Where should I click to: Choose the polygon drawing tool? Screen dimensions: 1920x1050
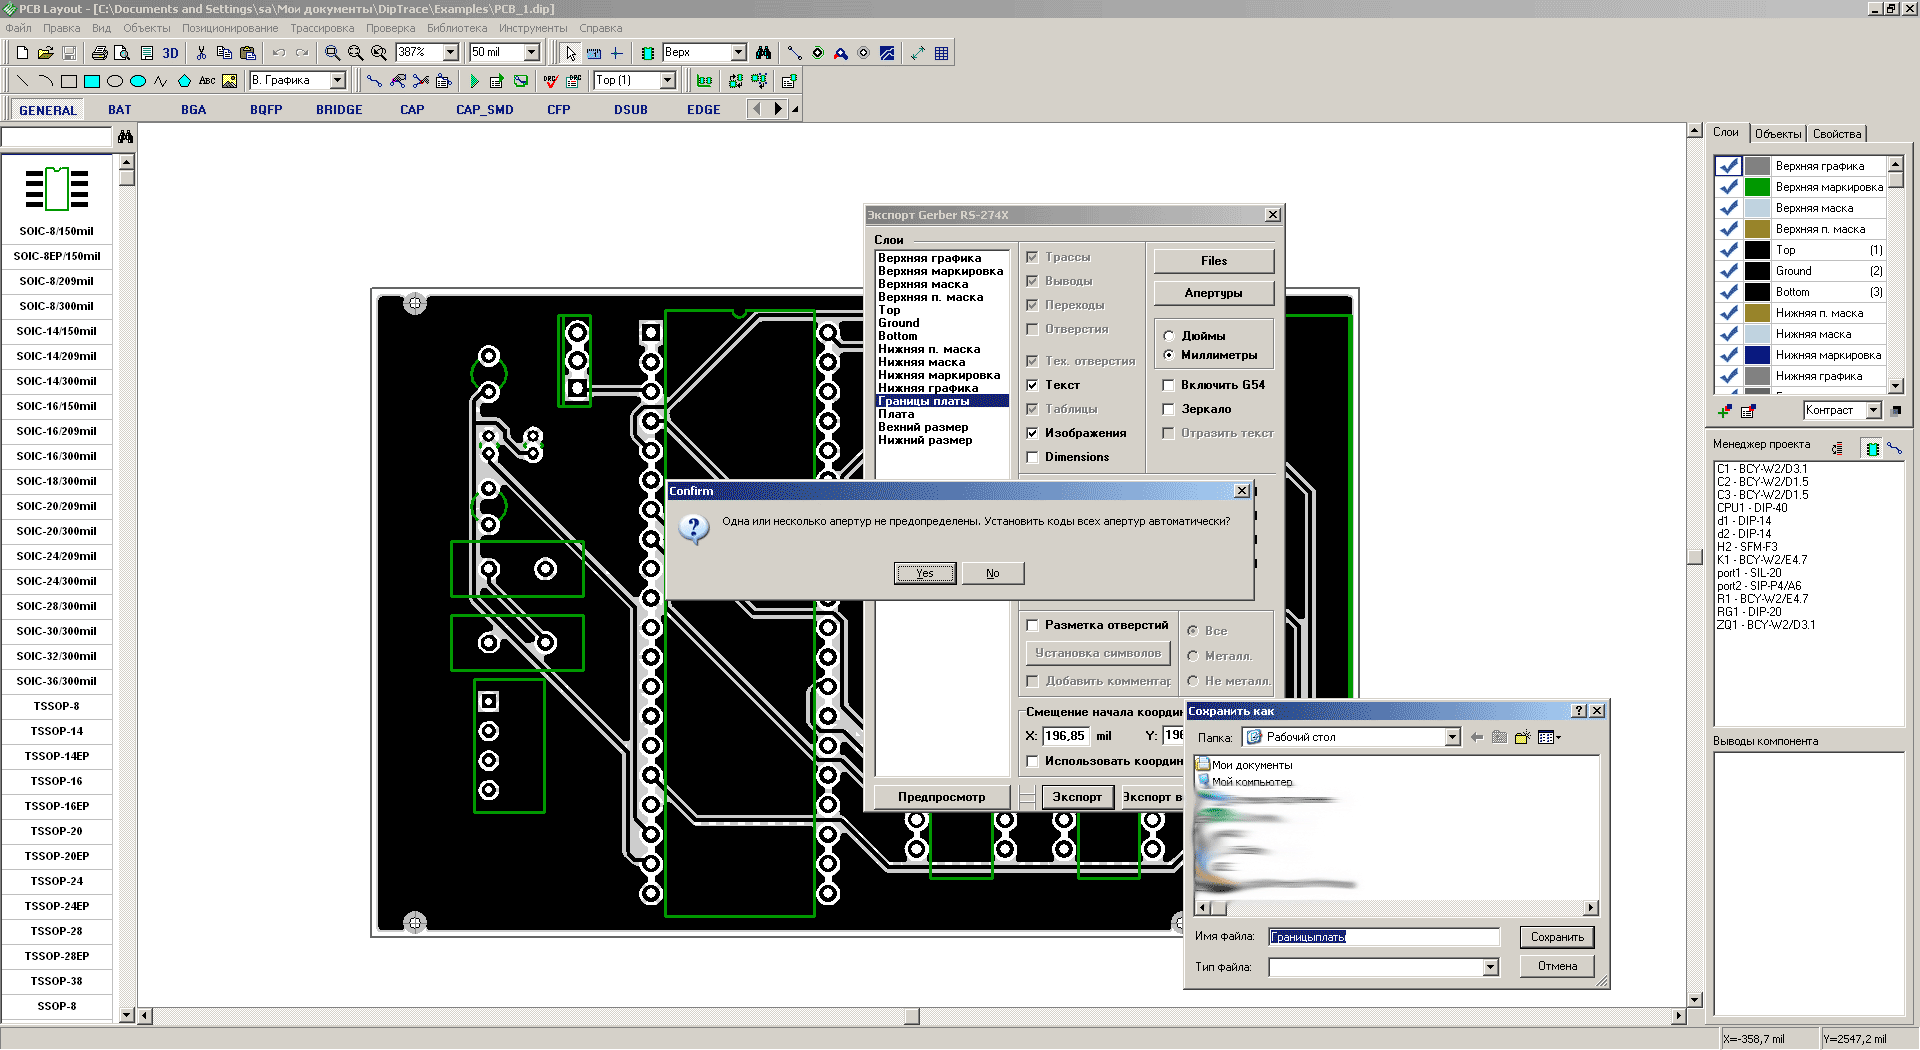184,81
